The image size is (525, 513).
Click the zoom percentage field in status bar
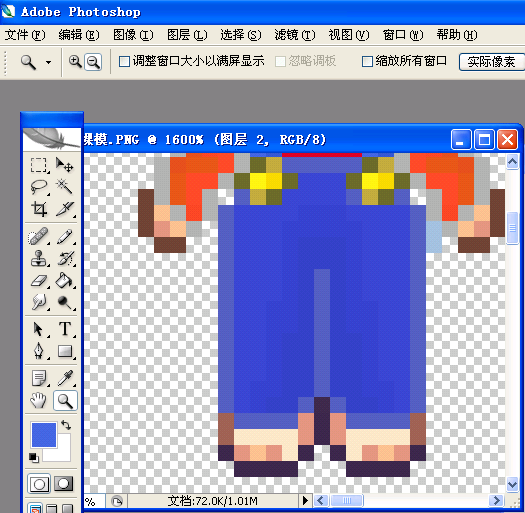click(94, 501)
